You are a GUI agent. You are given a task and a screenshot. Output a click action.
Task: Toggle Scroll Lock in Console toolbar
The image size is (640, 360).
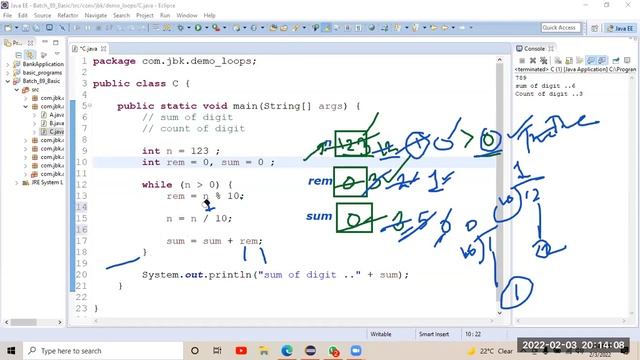pos(569,60)
